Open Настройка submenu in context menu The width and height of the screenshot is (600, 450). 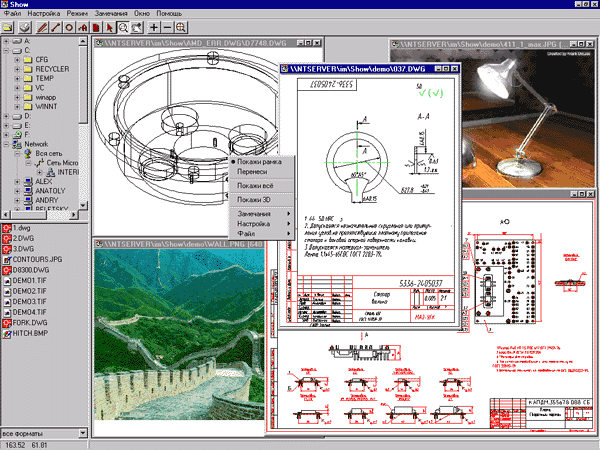click(261, 224)
